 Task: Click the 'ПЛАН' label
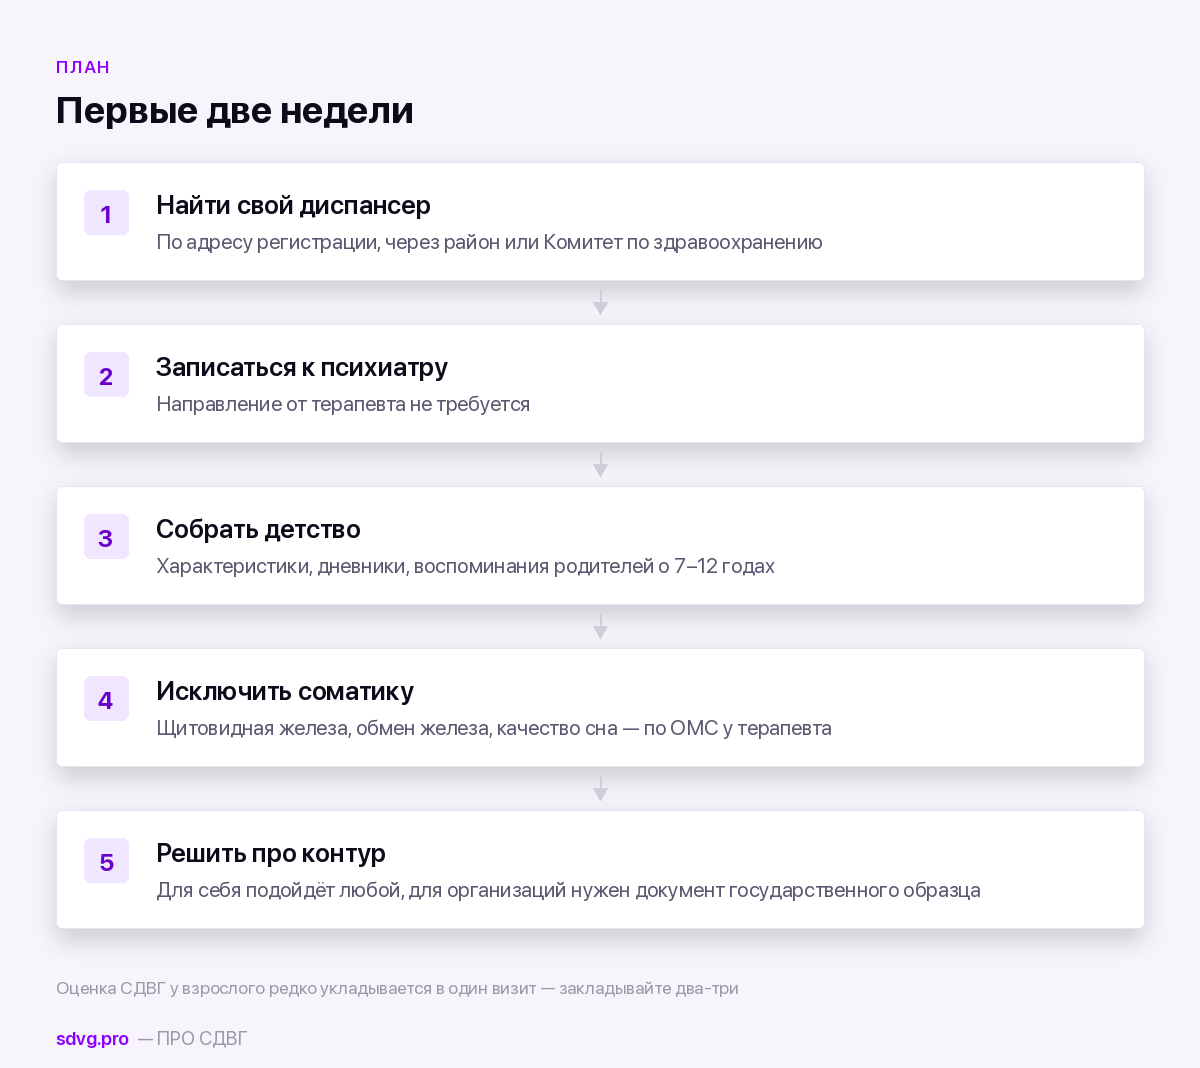click(x=83, y=67)
